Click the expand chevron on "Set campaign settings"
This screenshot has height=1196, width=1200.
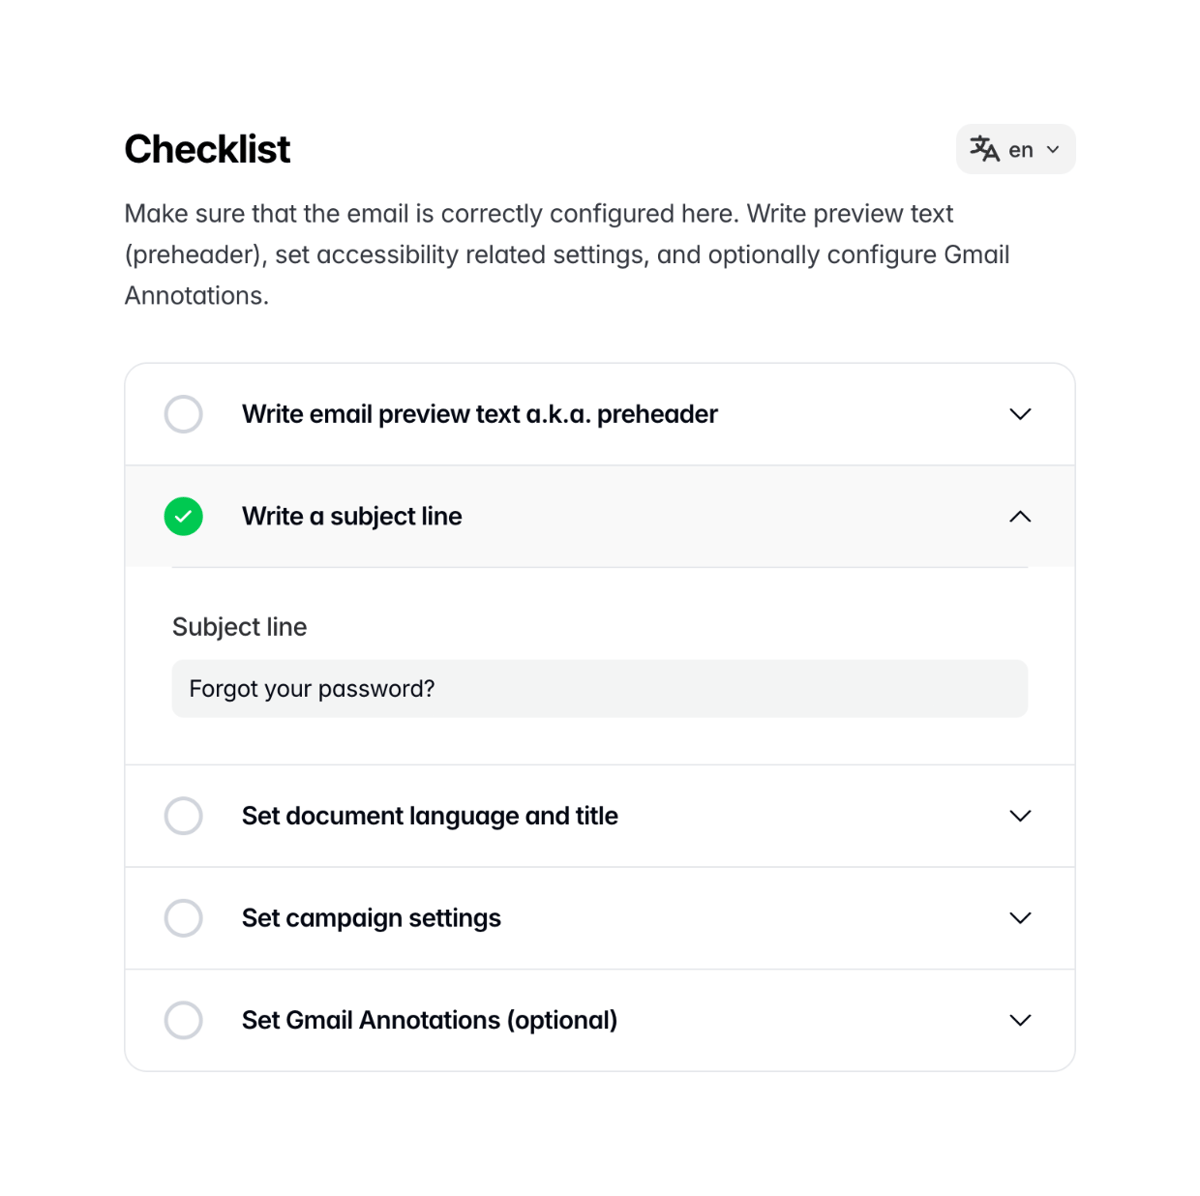coord(1020,918)
